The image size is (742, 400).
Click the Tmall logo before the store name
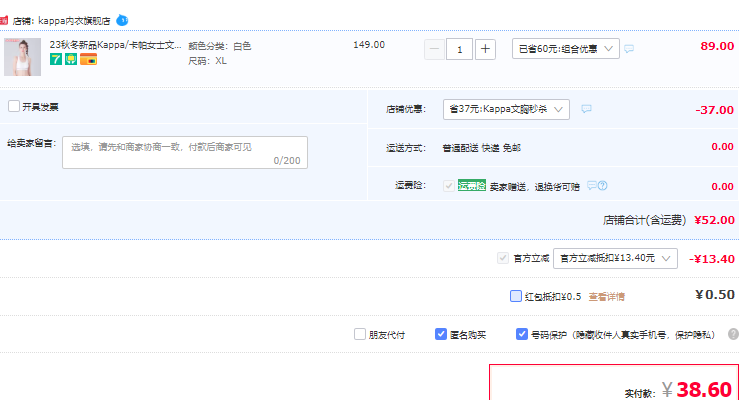click(4, 20)
